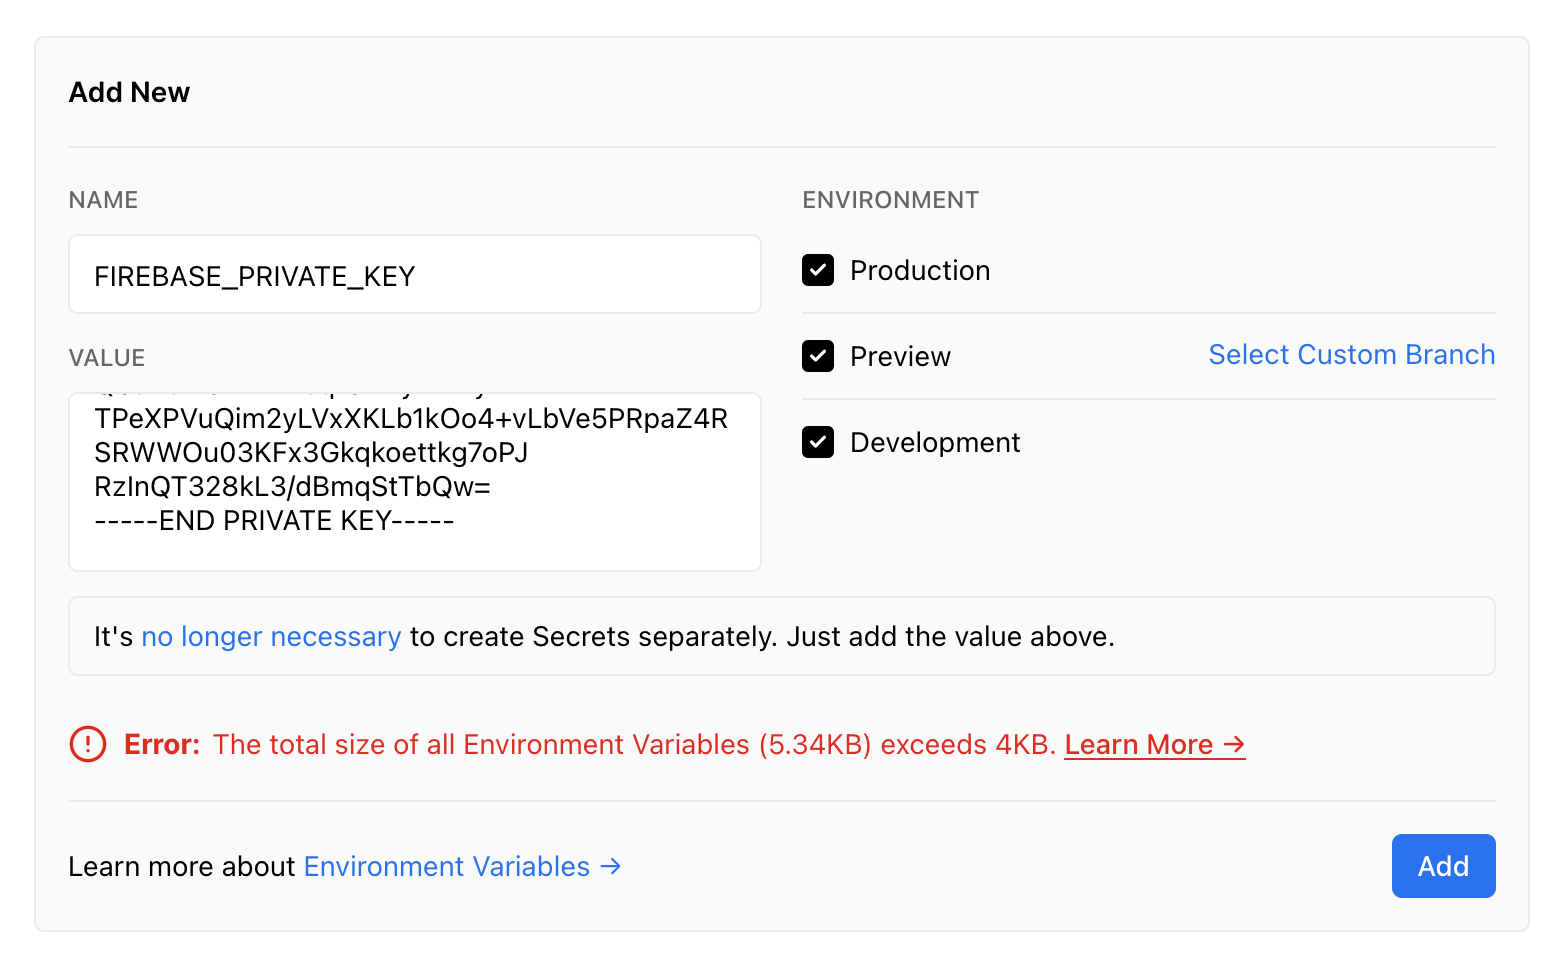Click inside the private key value textarea
This screenshot has height=966, width=1566.
[415, 482]
